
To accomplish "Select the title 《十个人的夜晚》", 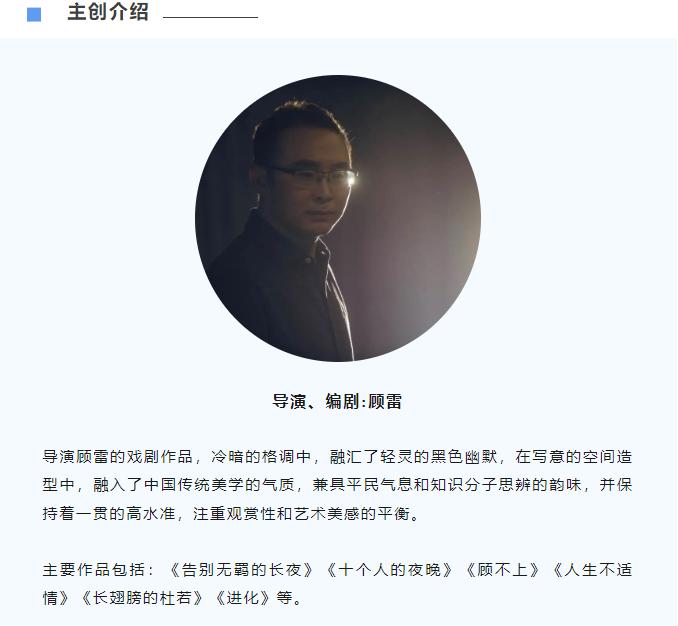I will pyautogui.click(x=389, y=570).
